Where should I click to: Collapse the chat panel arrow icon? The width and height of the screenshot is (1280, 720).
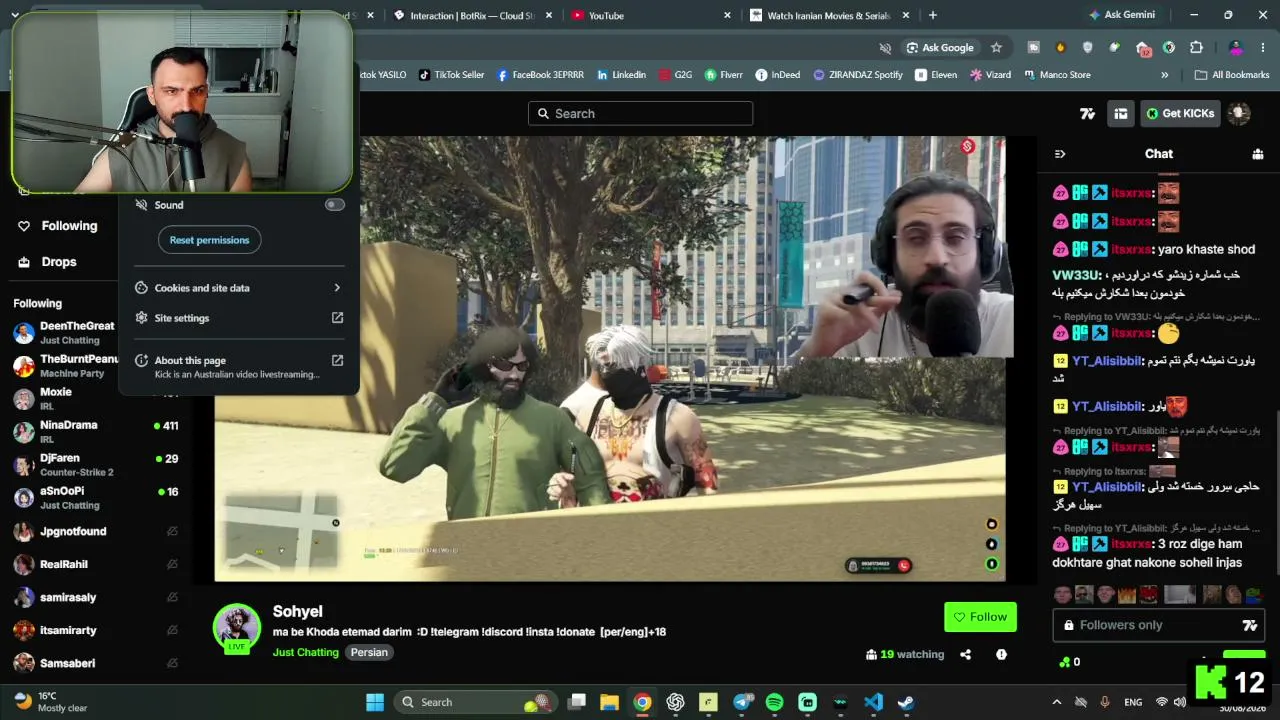pyautogui.click(x=1060, y=154)
